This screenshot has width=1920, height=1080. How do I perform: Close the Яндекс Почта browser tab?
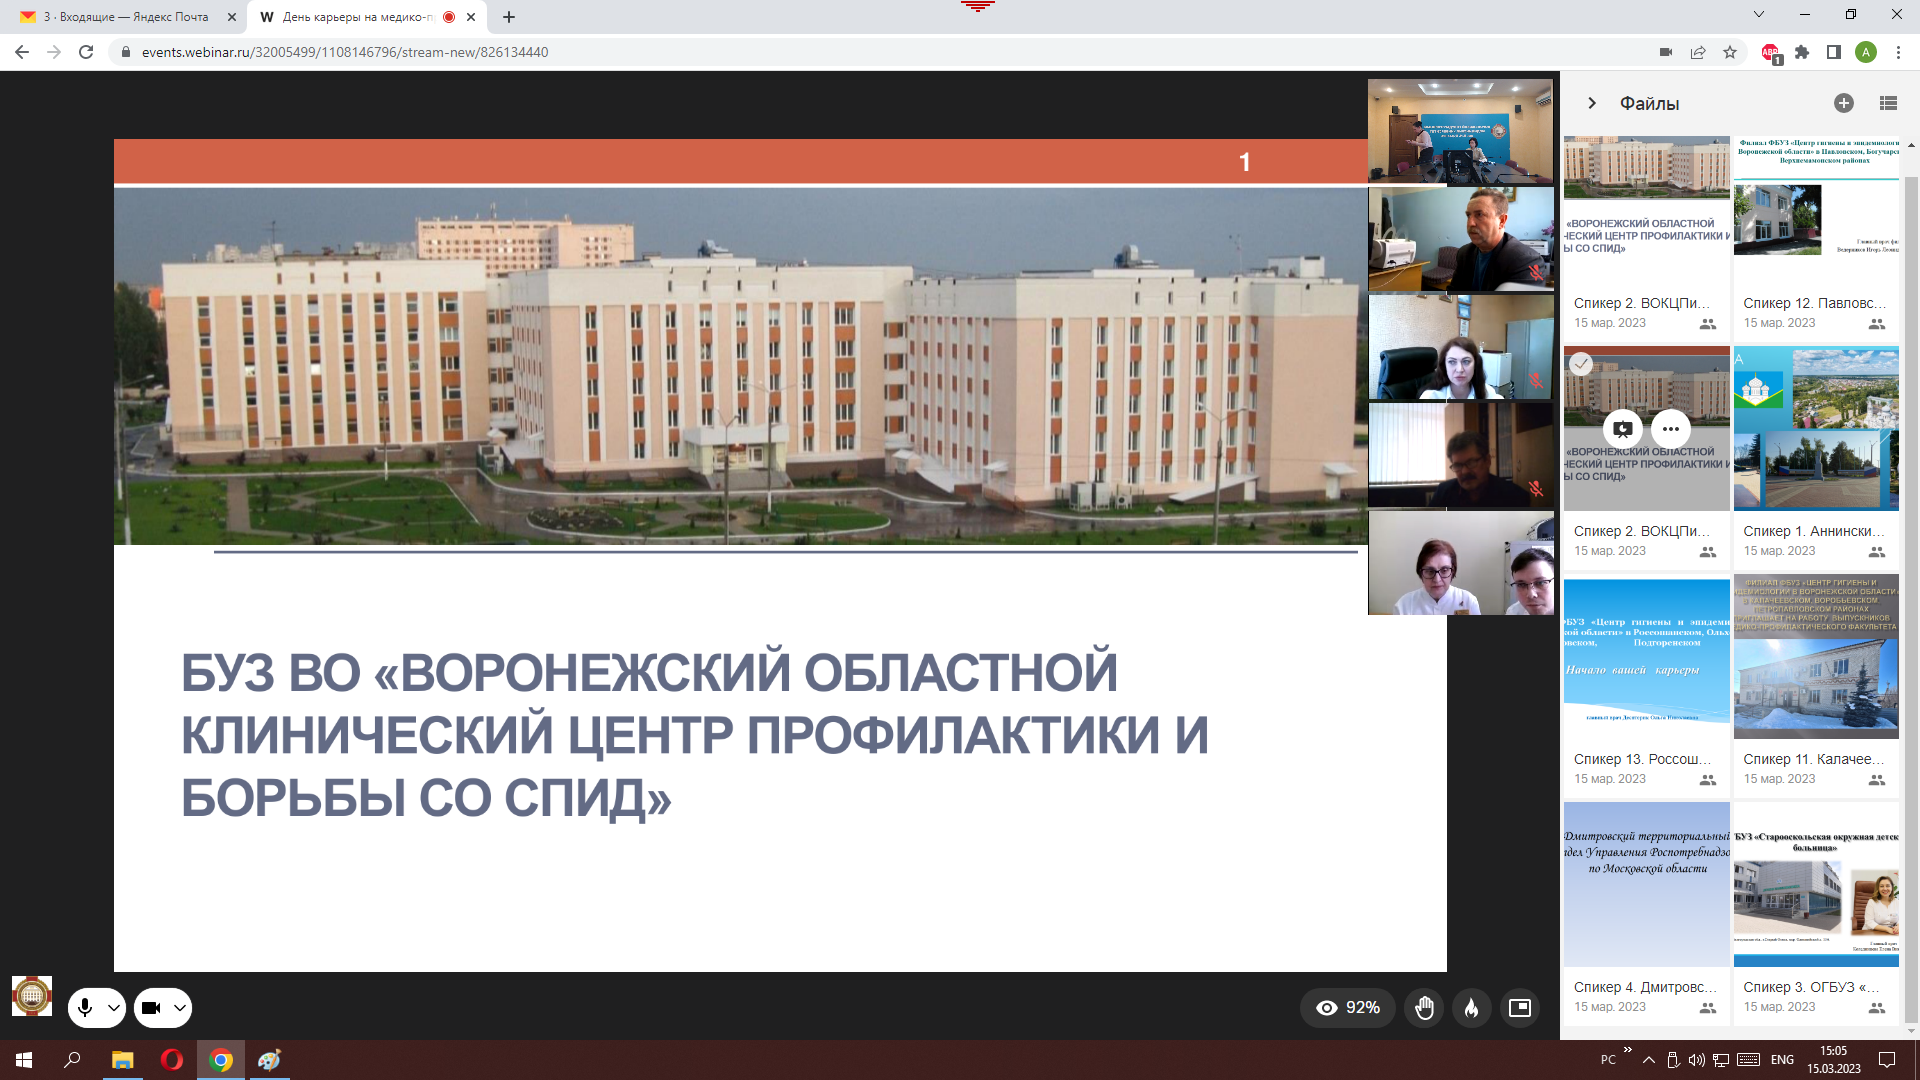232,17
